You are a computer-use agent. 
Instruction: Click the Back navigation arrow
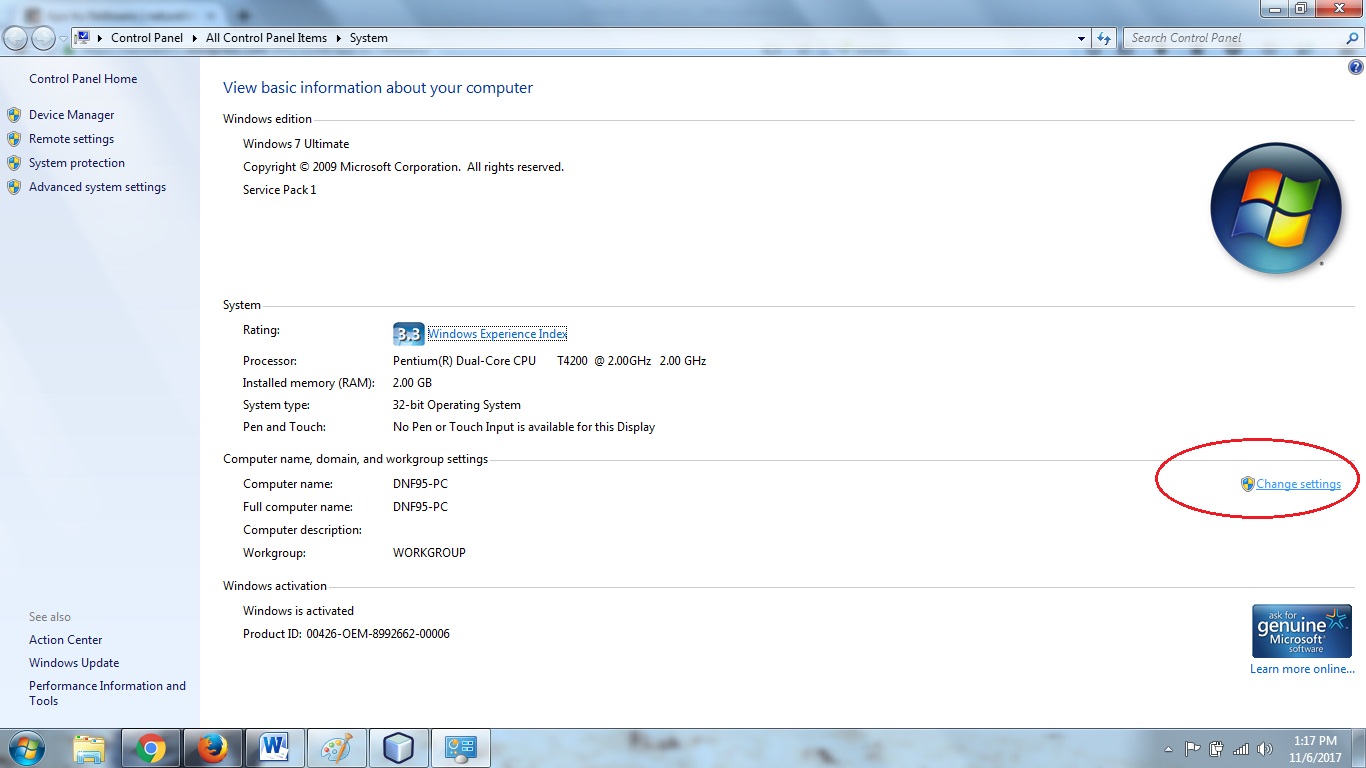16,38
